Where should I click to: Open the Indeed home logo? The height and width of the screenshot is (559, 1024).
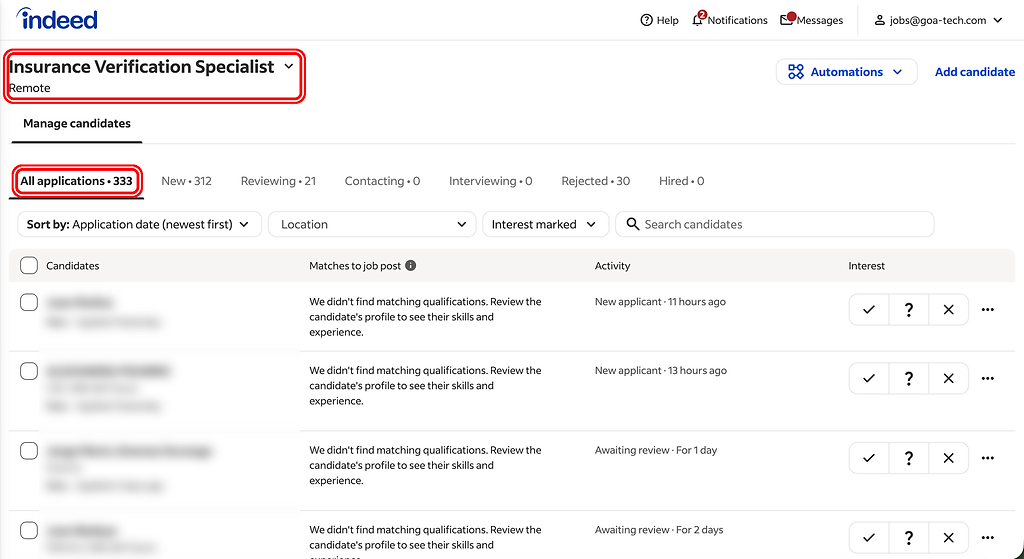point(57,19)
